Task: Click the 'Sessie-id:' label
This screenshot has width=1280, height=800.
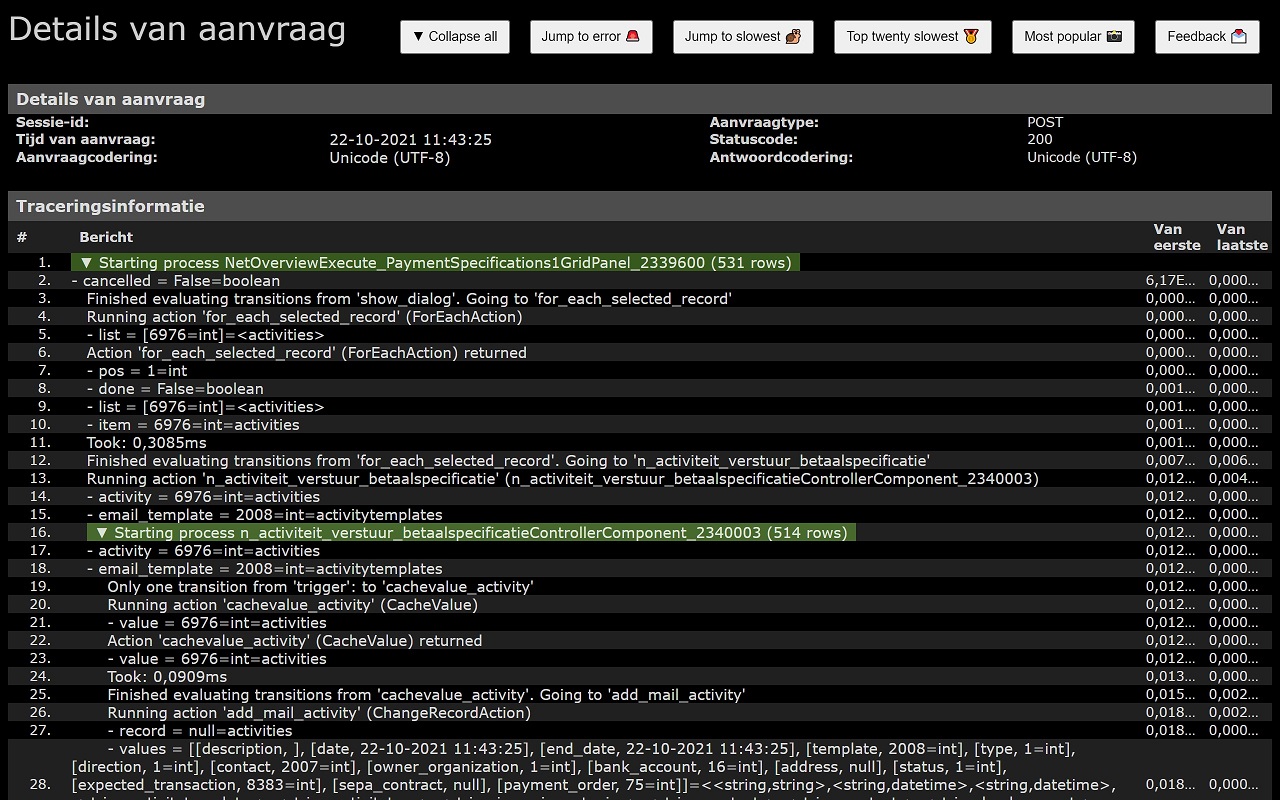Action: point(52,122)
